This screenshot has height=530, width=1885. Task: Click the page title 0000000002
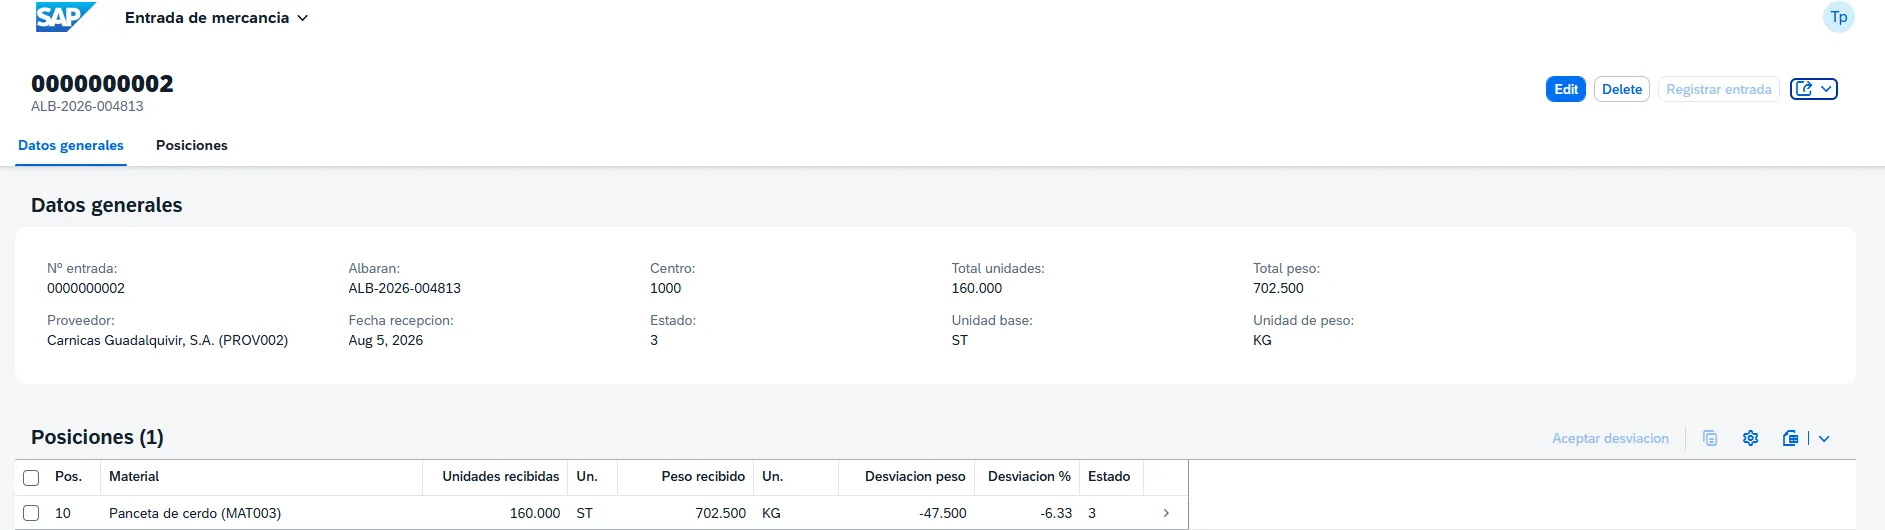tap(102, 83)
